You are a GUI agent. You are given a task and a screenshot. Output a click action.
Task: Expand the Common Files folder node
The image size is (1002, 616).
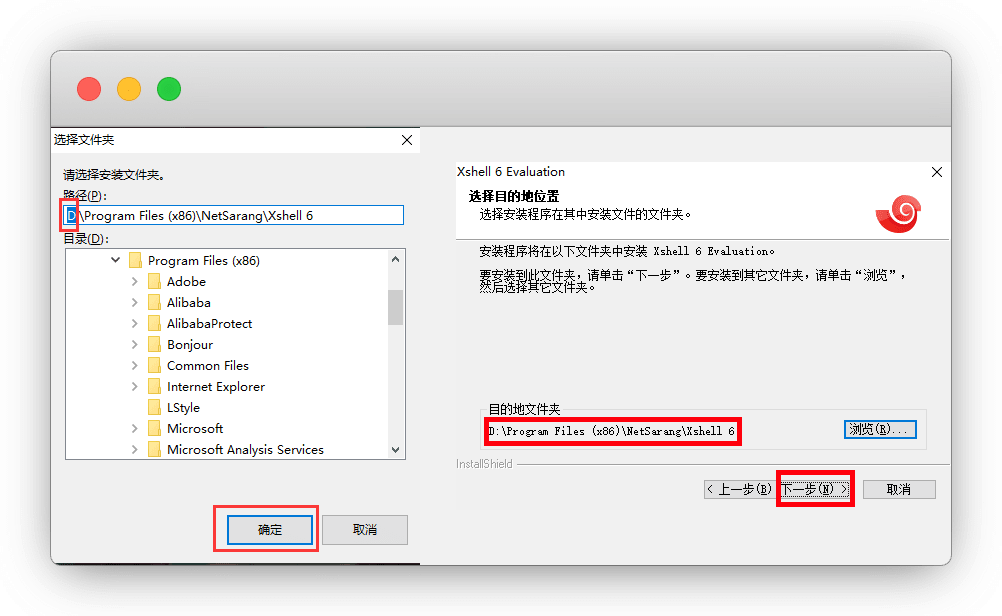tap(135, 366)
